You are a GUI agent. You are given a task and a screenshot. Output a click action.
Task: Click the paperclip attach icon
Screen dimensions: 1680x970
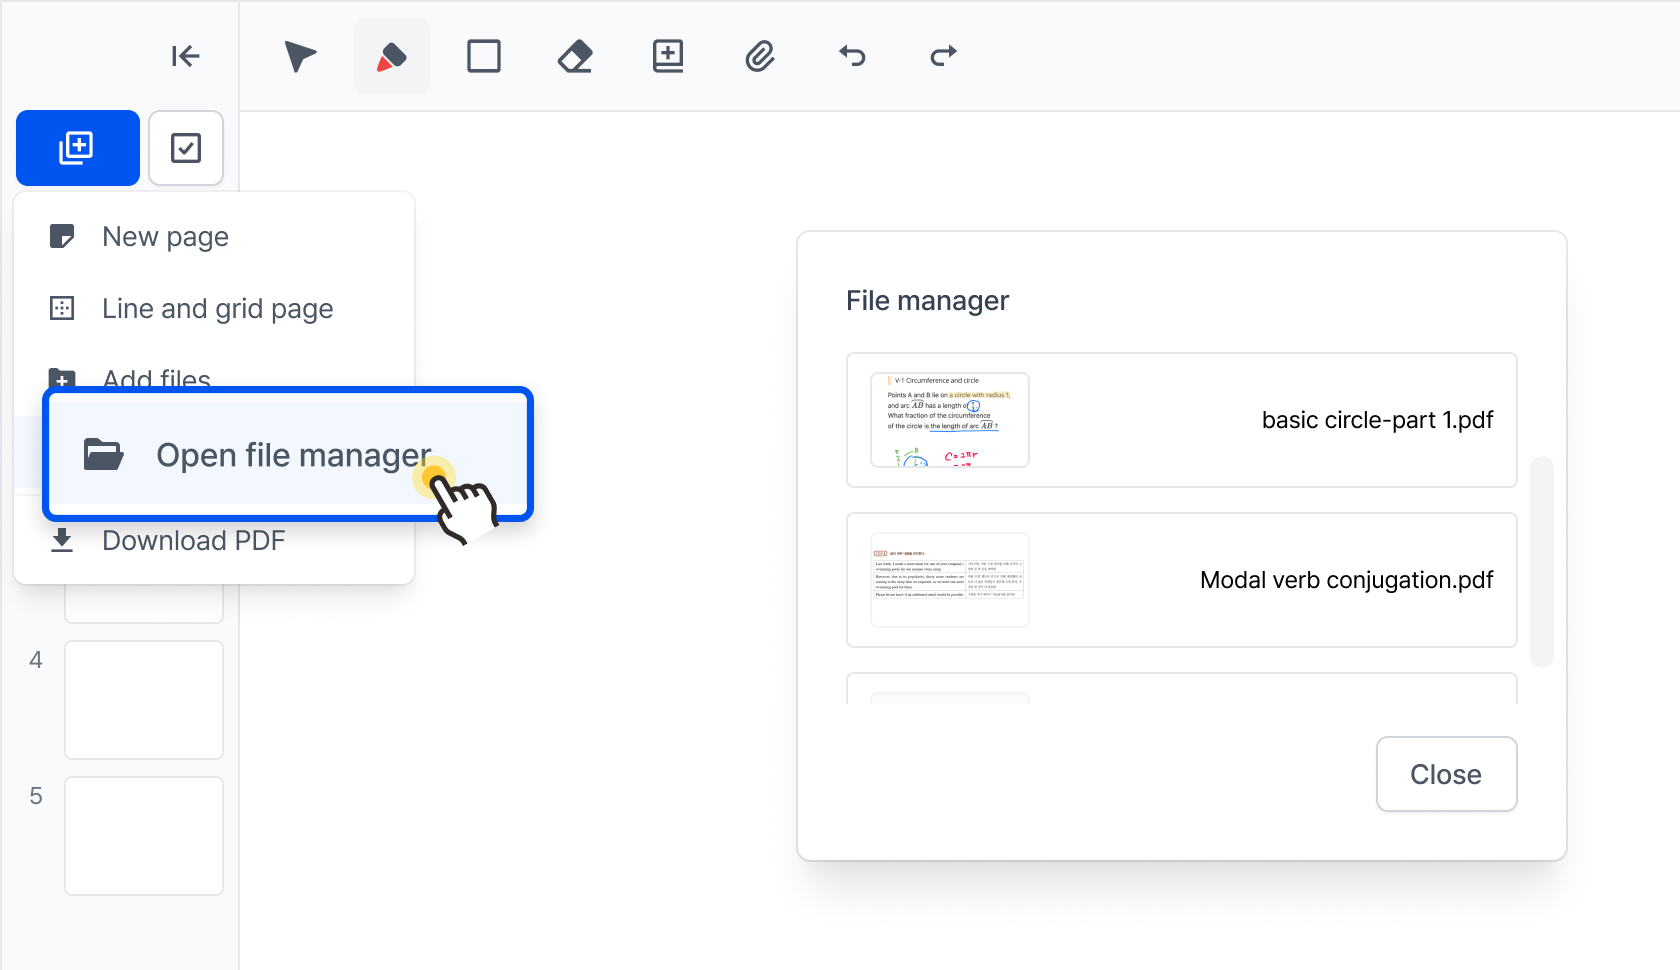760,56
